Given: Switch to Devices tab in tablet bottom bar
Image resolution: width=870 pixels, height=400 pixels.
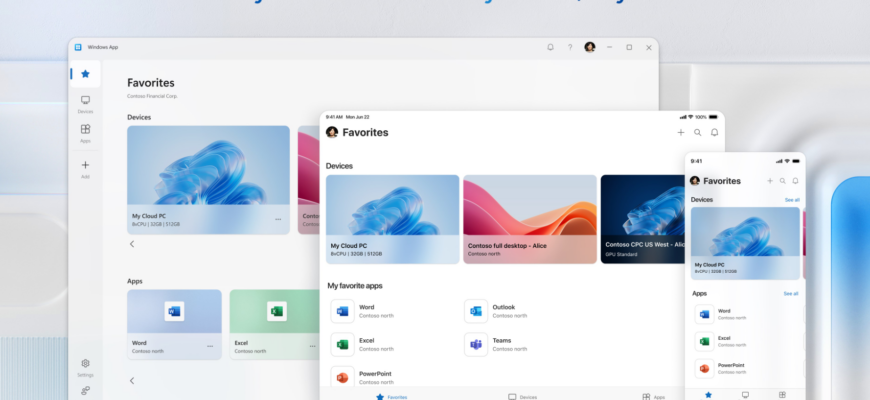Looking at the screenshot, I should pyautogui.click(x=522, y=397).
